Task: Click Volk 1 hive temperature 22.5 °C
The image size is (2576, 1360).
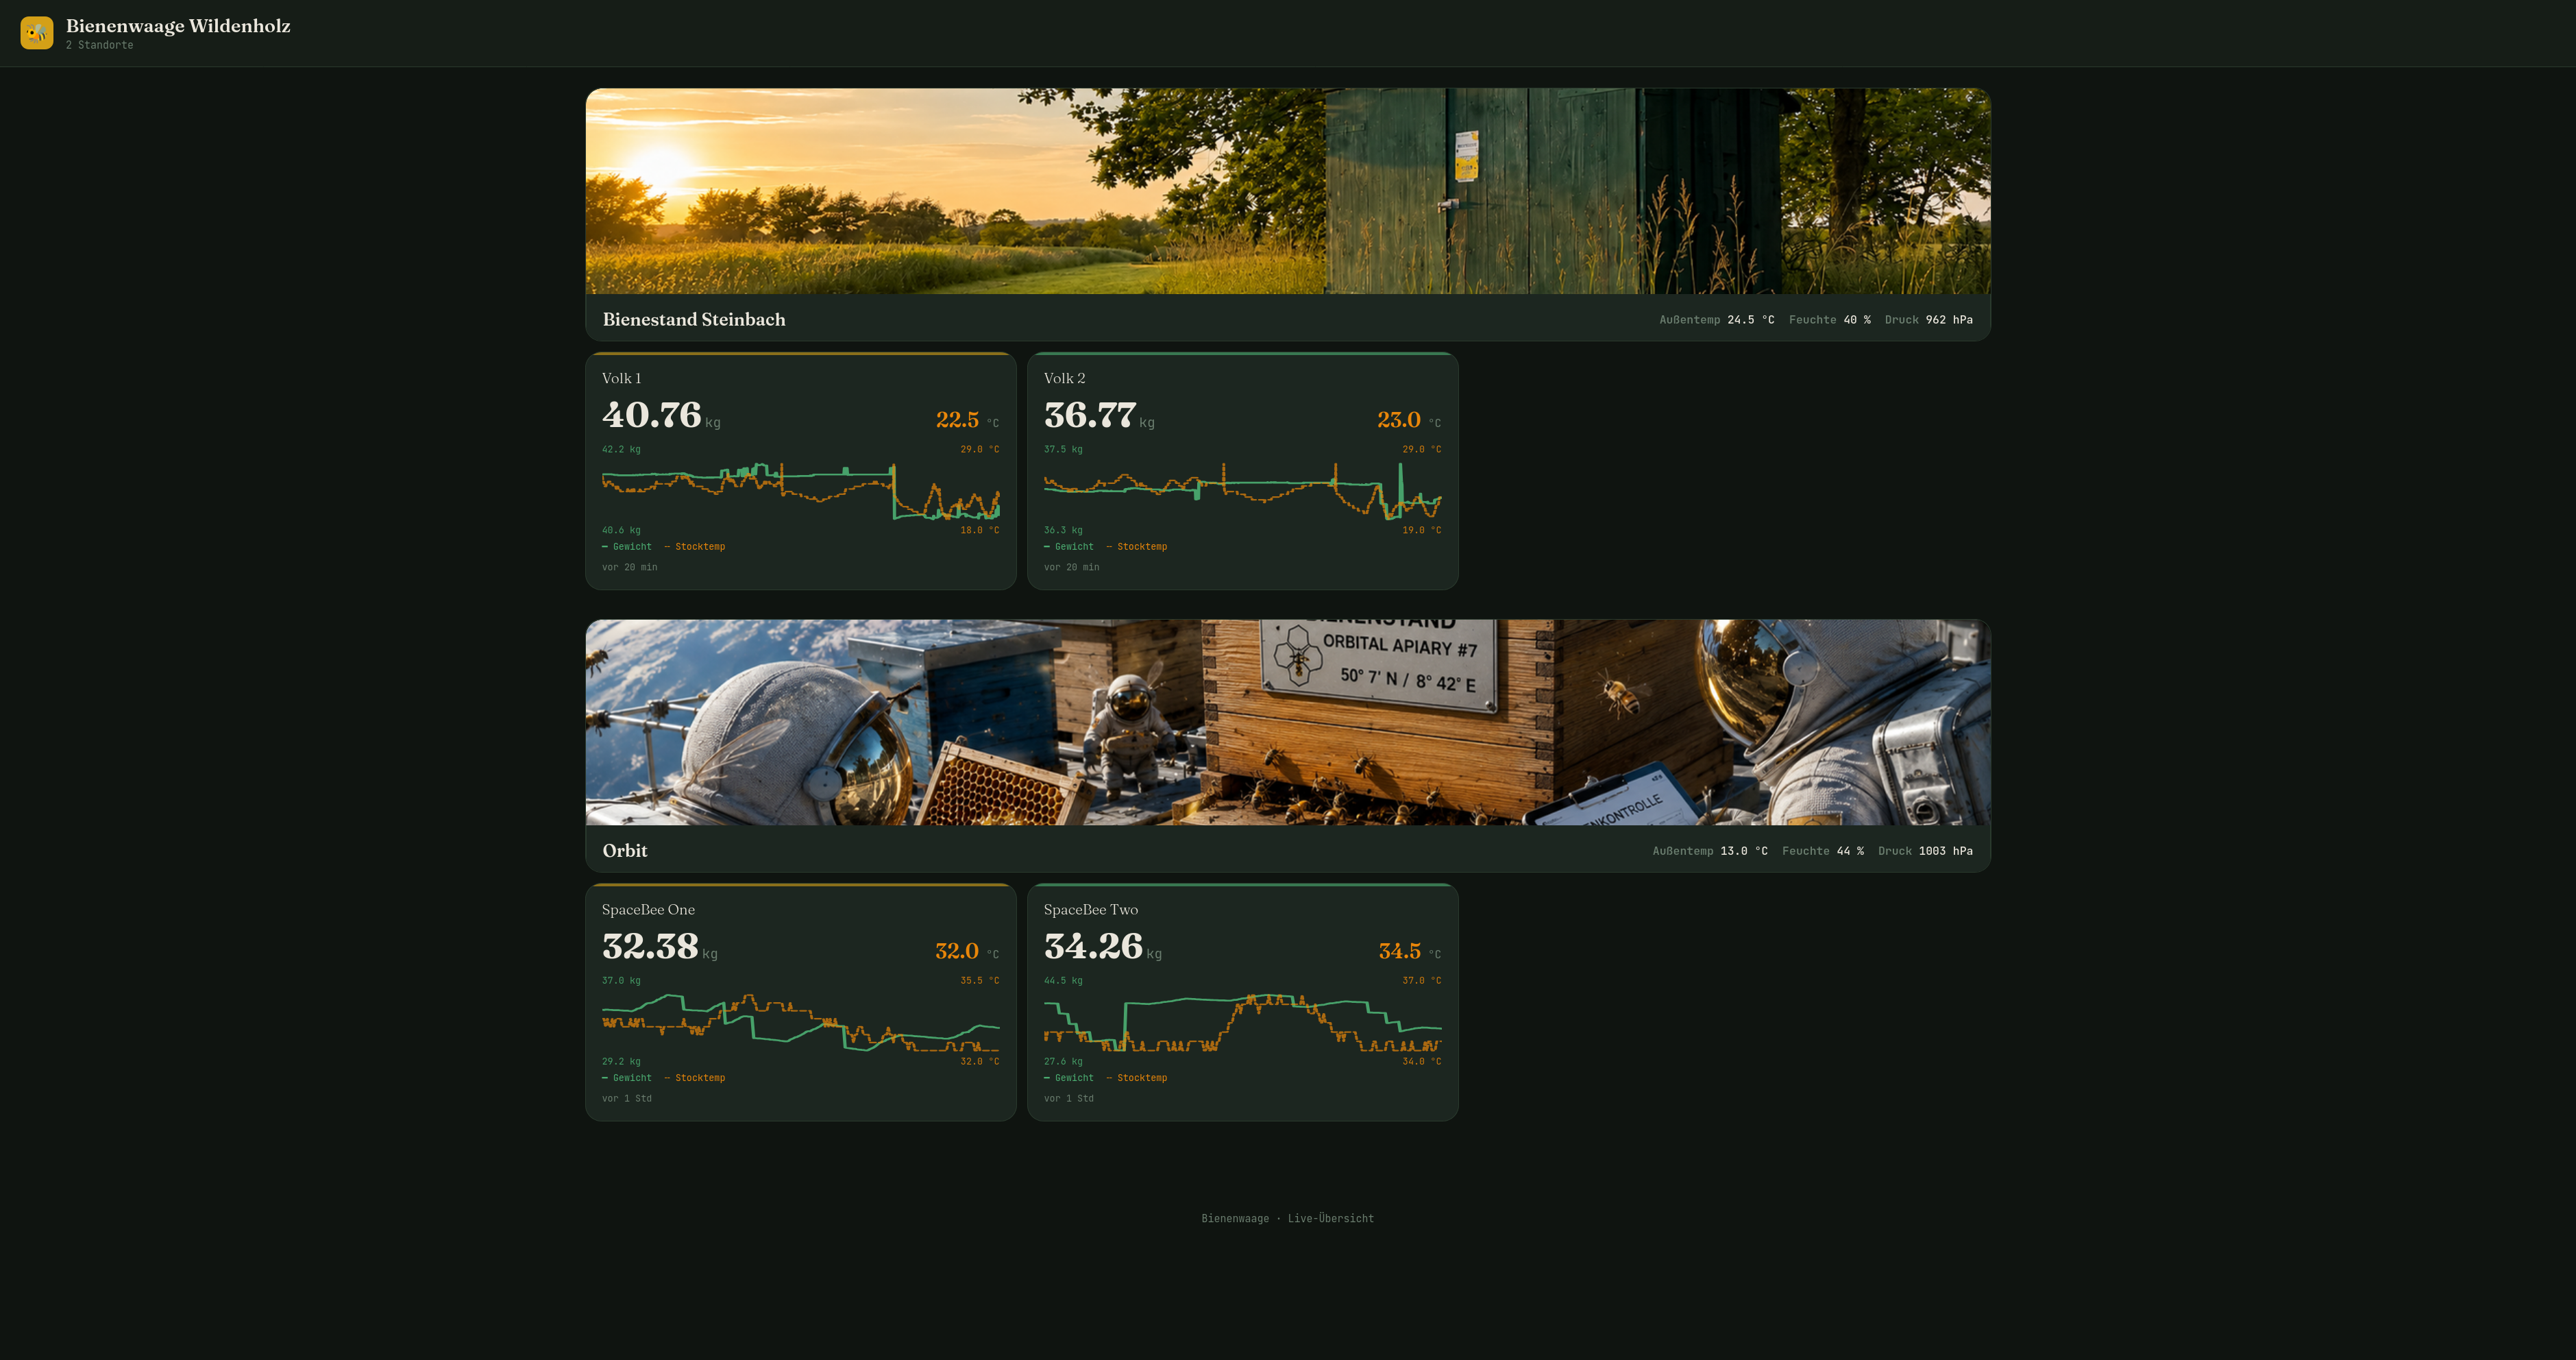Action: 967,420
